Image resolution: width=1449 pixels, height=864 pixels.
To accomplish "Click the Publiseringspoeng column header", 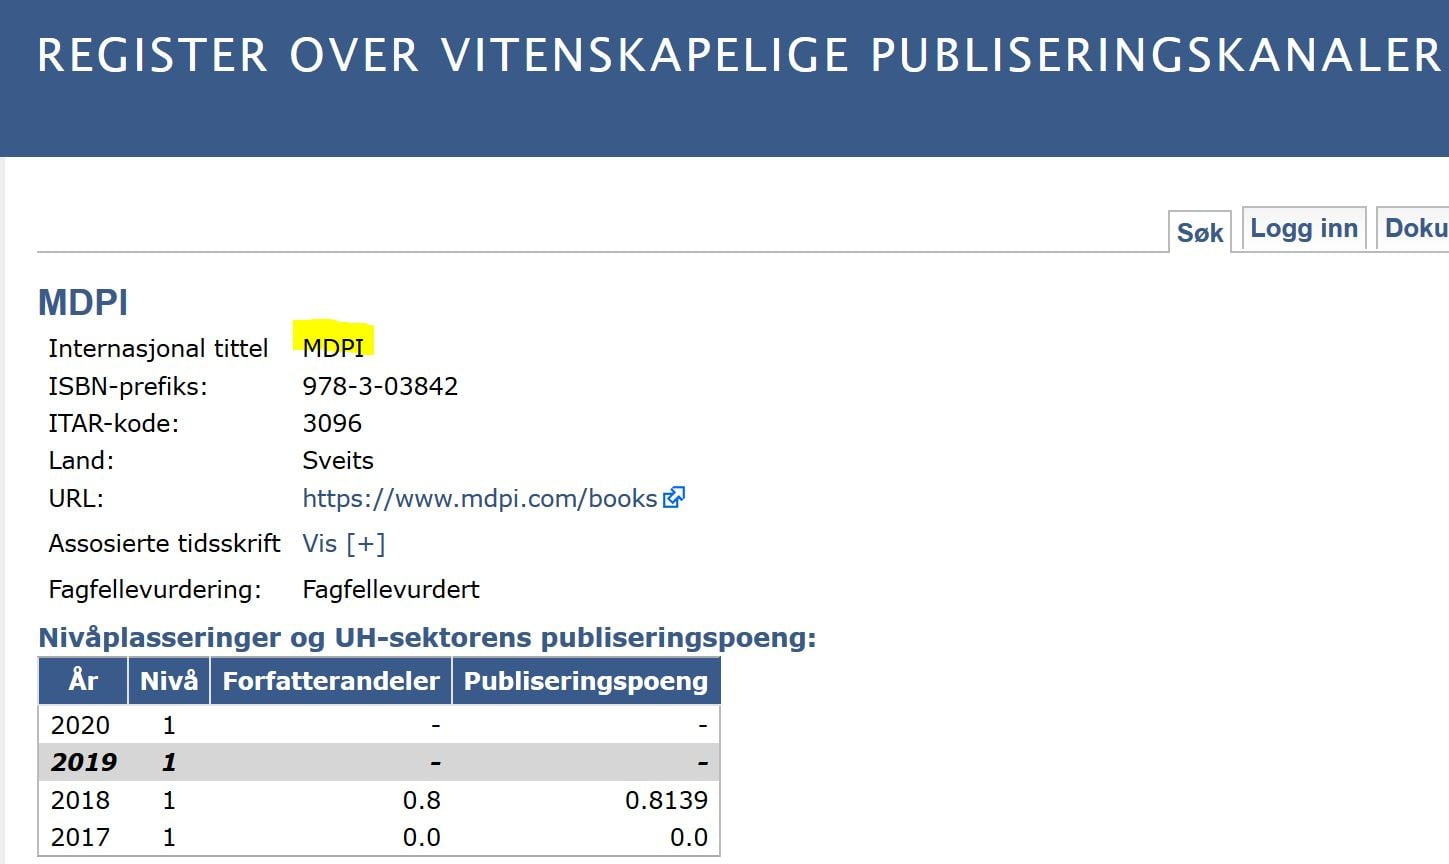I will (x=585, y=681).
